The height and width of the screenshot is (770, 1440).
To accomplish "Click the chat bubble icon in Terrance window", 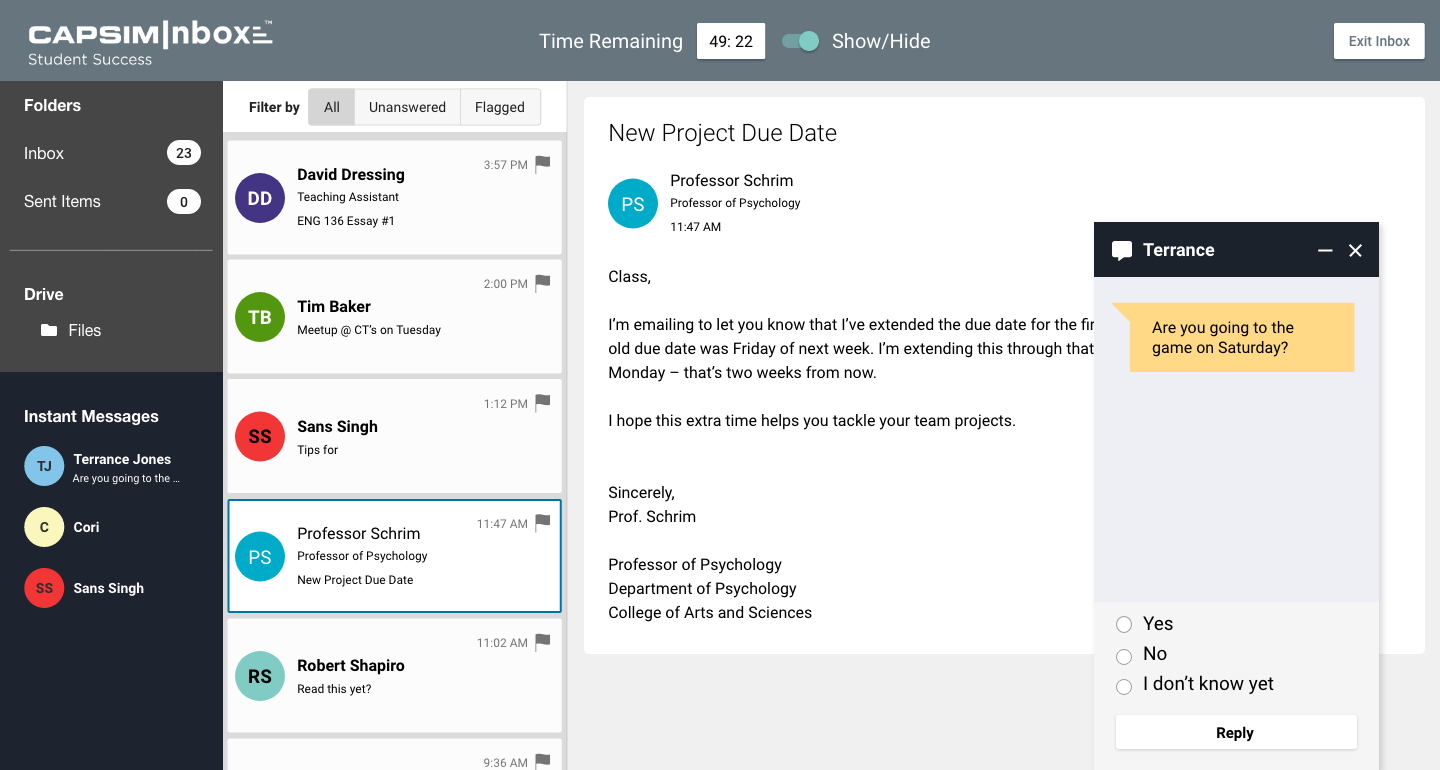I will click(1122, 251).
